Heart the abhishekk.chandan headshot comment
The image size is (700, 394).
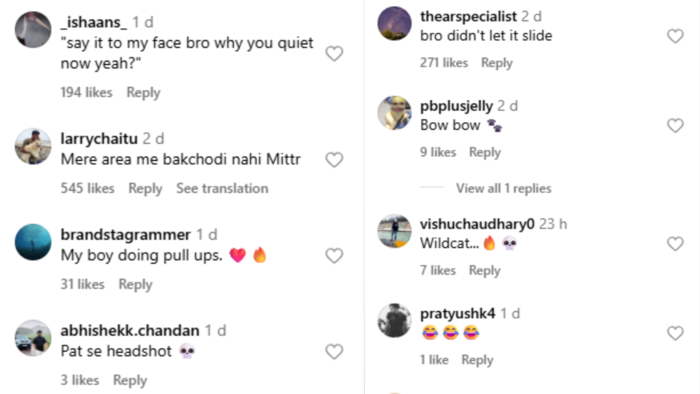click(334, 352)
